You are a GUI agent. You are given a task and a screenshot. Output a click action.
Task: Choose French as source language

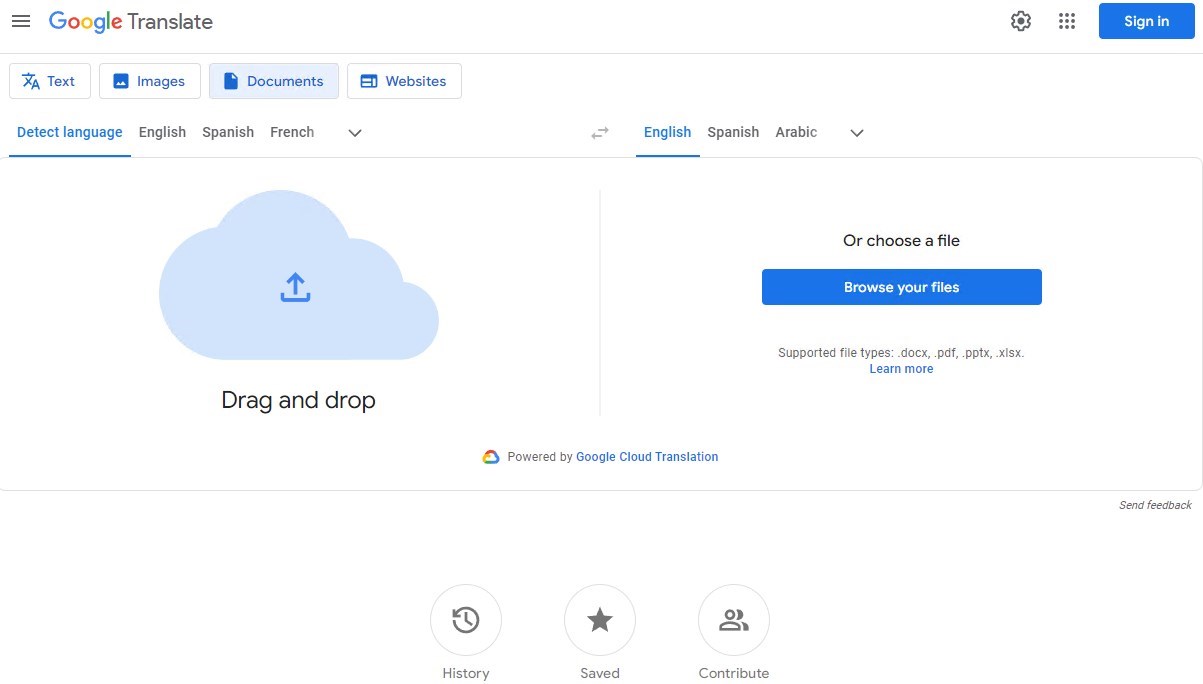pos(292,132)
